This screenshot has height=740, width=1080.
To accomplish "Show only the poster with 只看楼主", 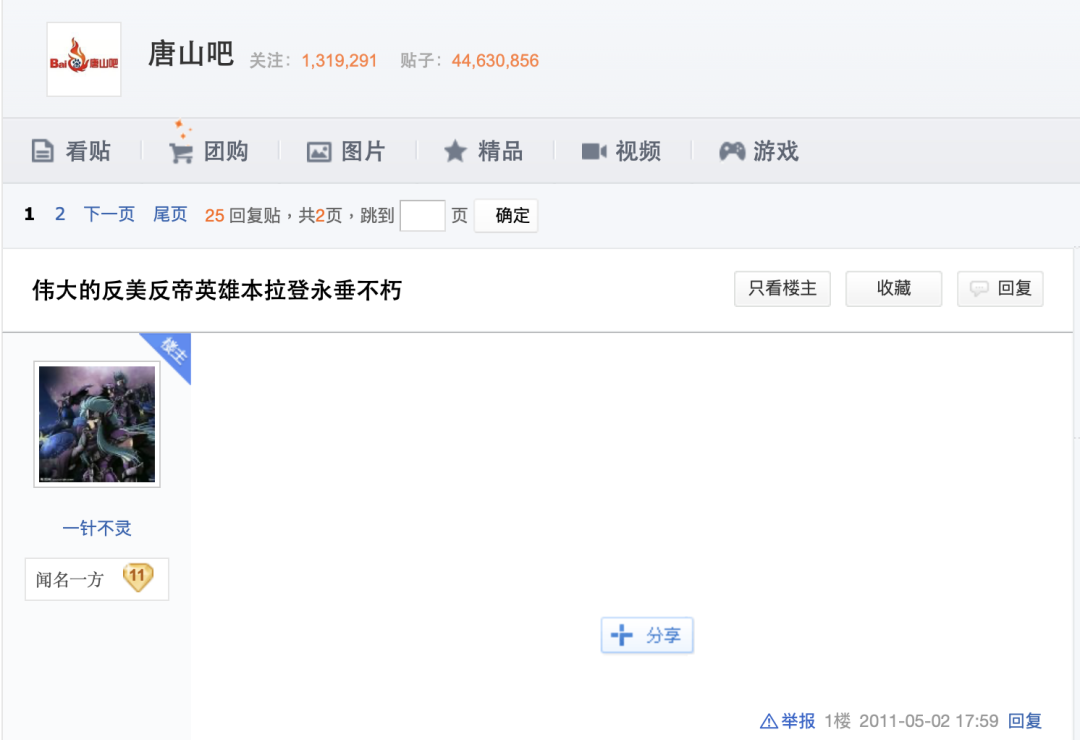I will (782, 289).
